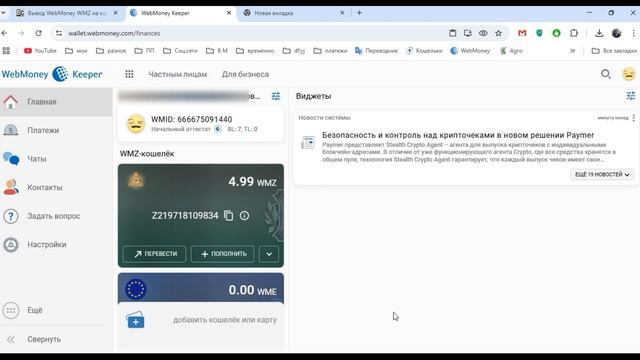Image resolution: width=640 pixels, height=360 pixels.
Task: Open browser tab search dropdown
Action: 3,13
